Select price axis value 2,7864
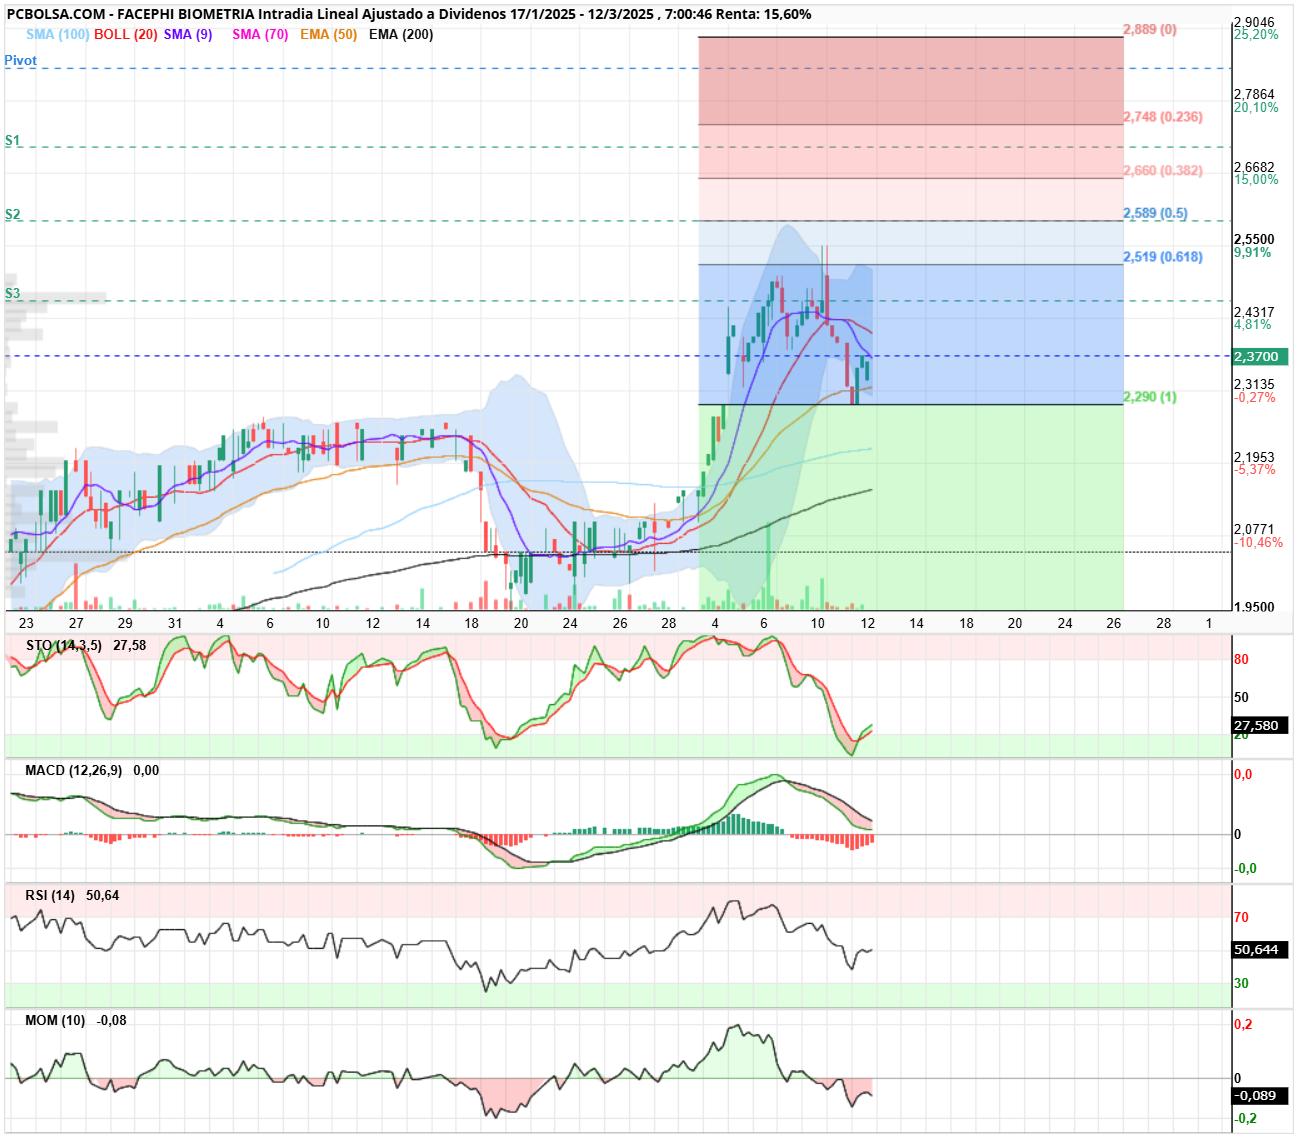Screen dimensions: 1298x1138 tap(1254, 94)
